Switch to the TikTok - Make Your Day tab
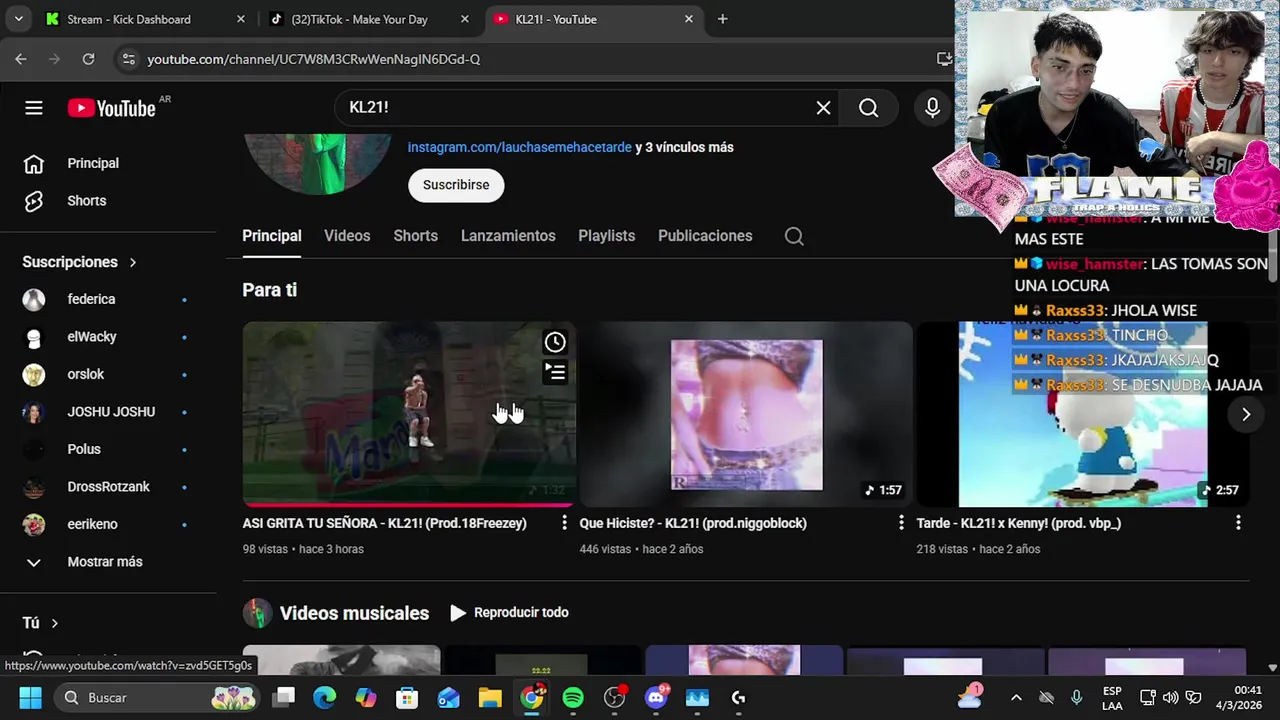Screen dimensions: 1280x720 coord(370,19)
